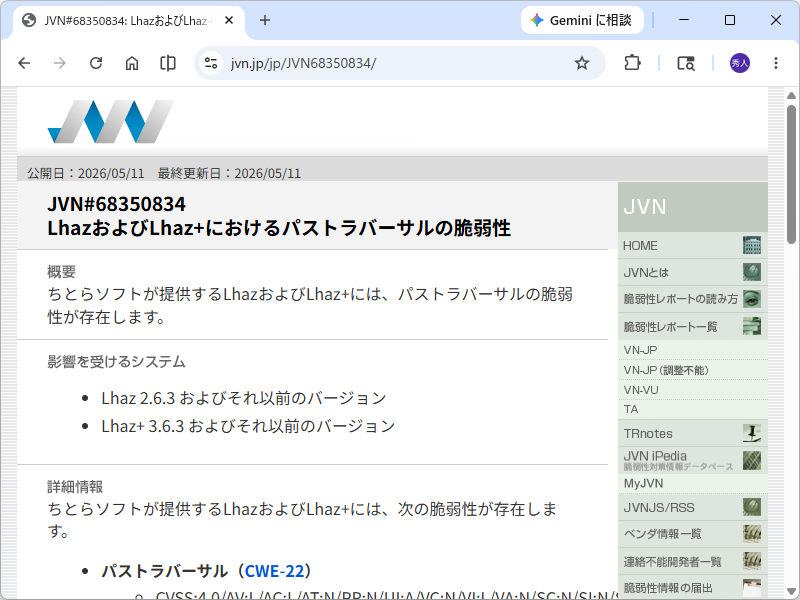Click the JVNJS/RSS thumbnail icon
The width and height of the screenshot is (800, 600).
click(752, 507)
